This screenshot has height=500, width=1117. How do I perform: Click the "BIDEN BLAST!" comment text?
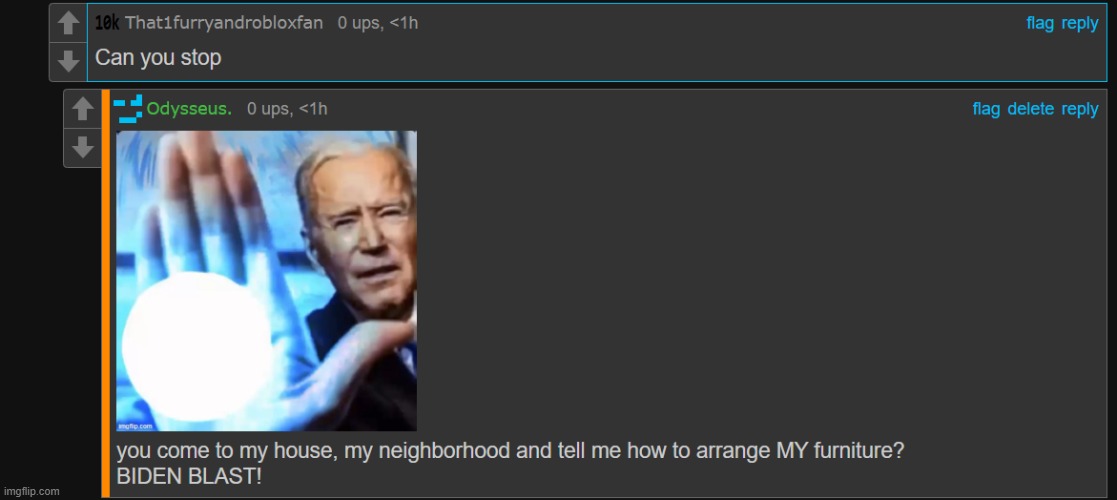point(189,476)
